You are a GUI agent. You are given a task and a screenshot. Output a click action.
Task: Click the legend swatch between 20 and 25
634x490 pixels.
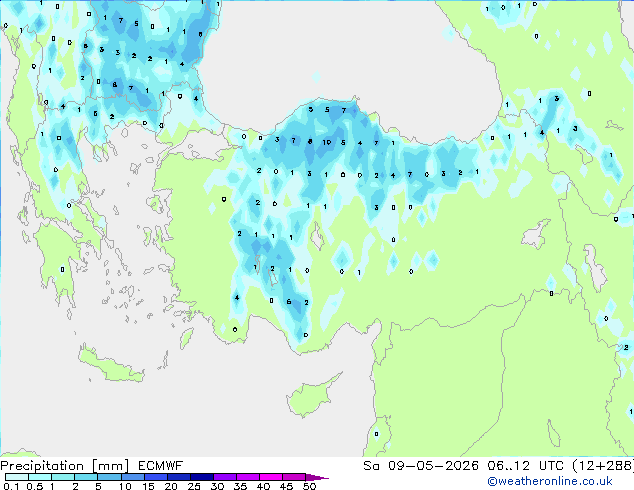[x=179, y=477]
